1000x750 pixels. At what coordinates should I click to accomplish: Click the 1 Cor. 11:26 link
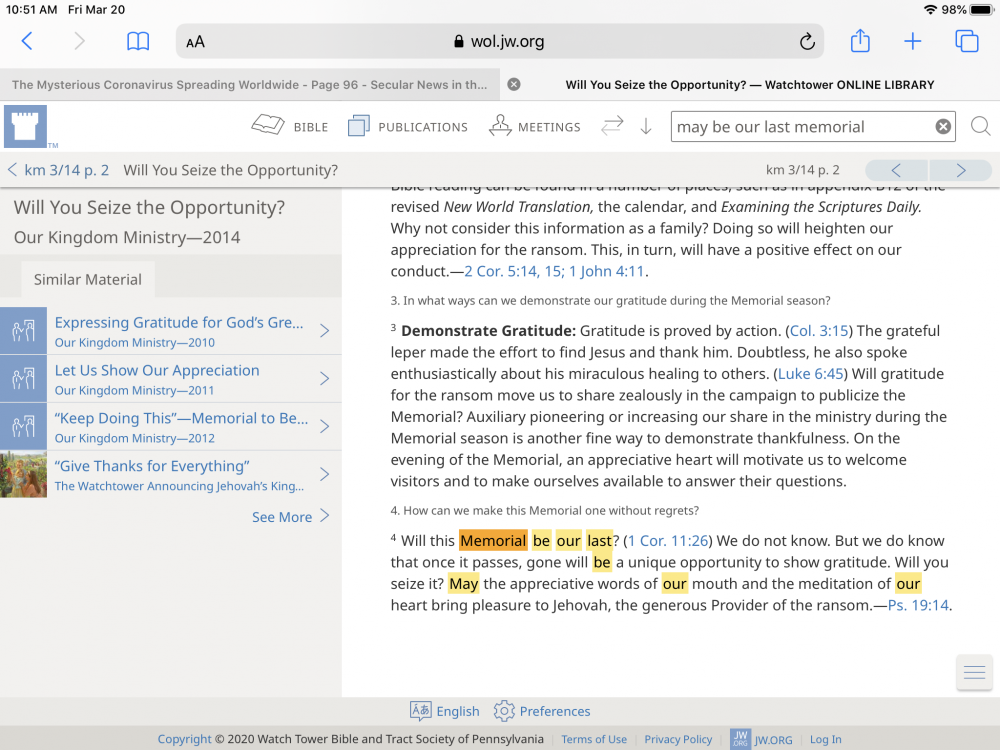(x=668, y=541)
